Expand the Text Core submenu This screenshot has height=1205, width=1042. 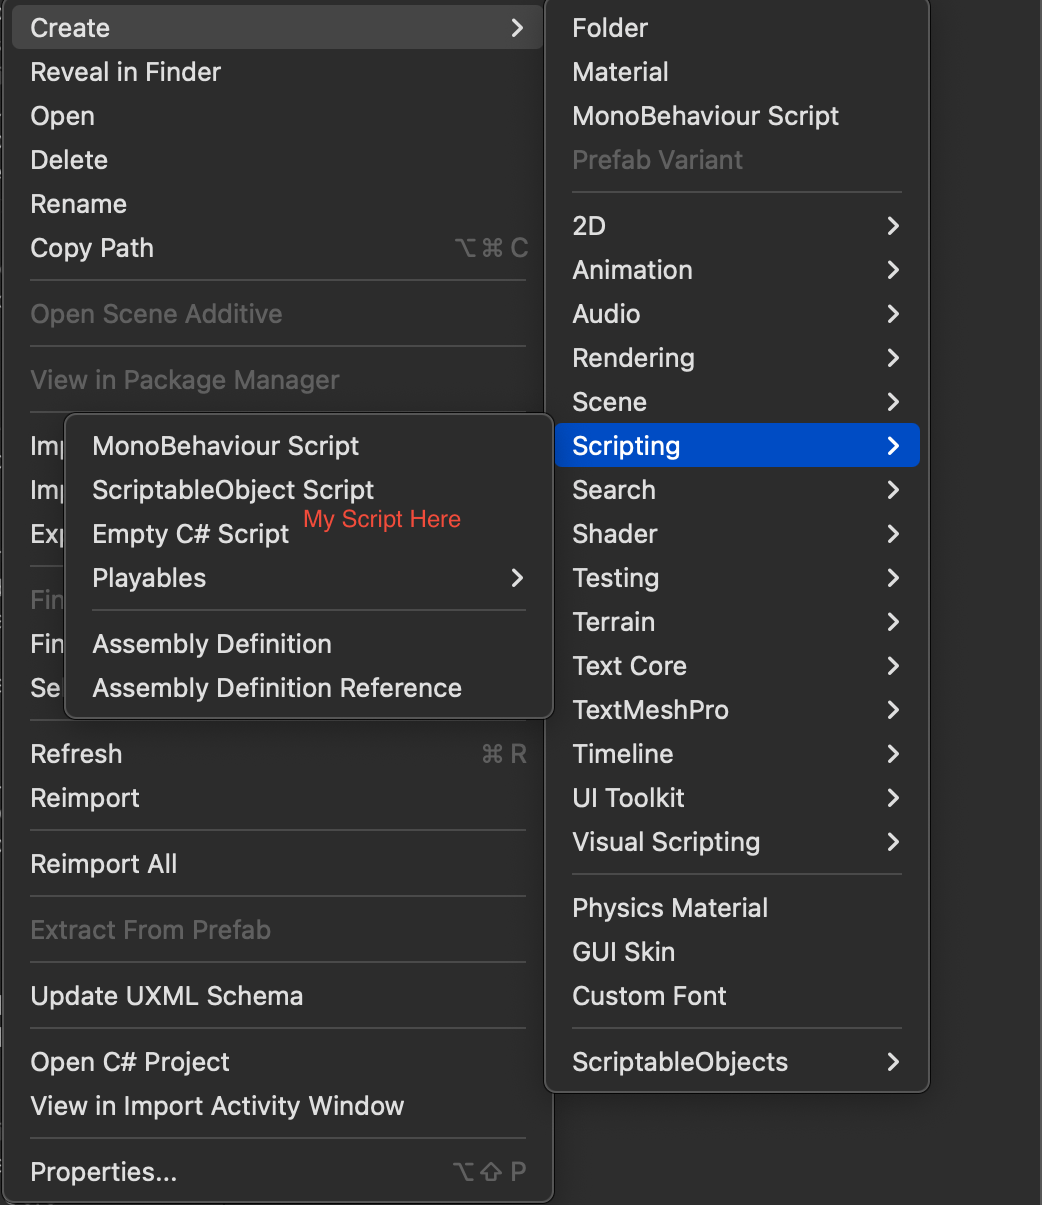tap(737, 666)
